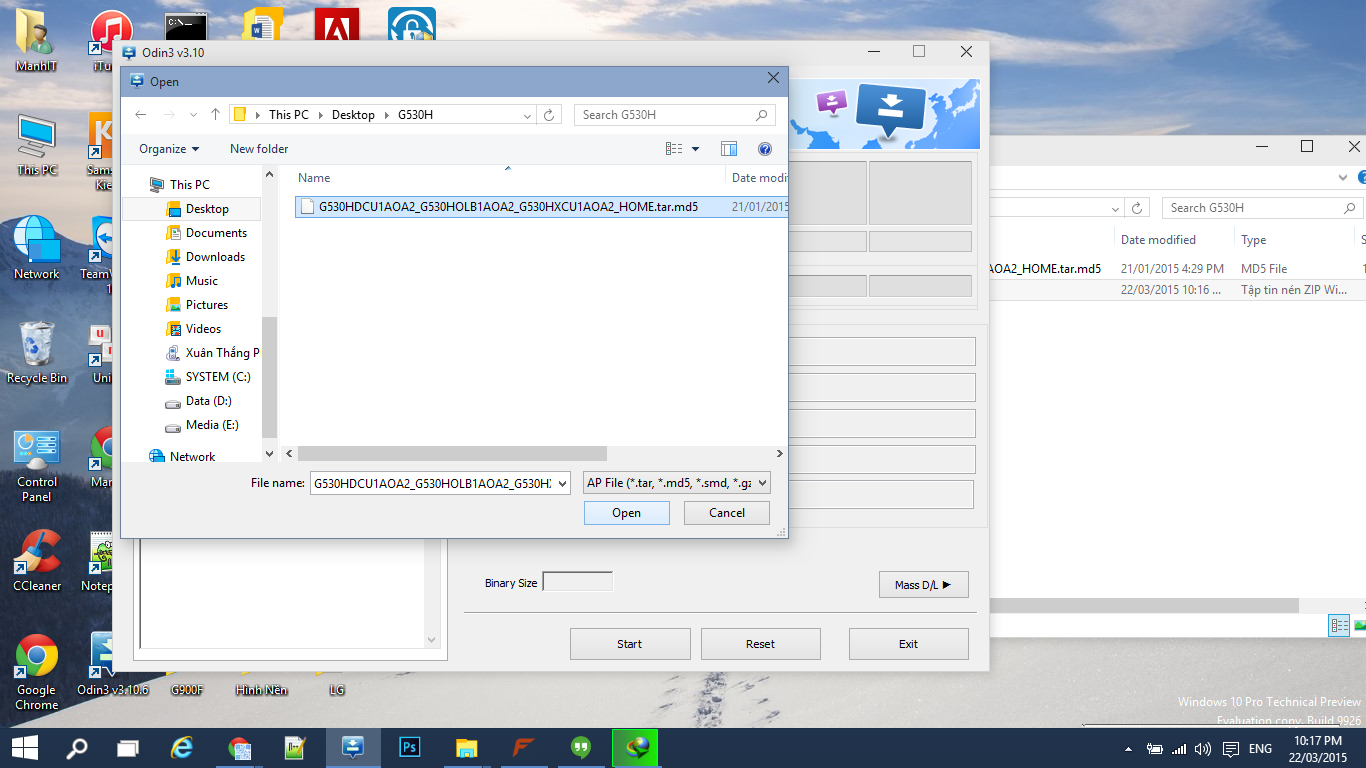
Task: Expand the AP File type filter dropdown
Action: click(x=763, y=483)
